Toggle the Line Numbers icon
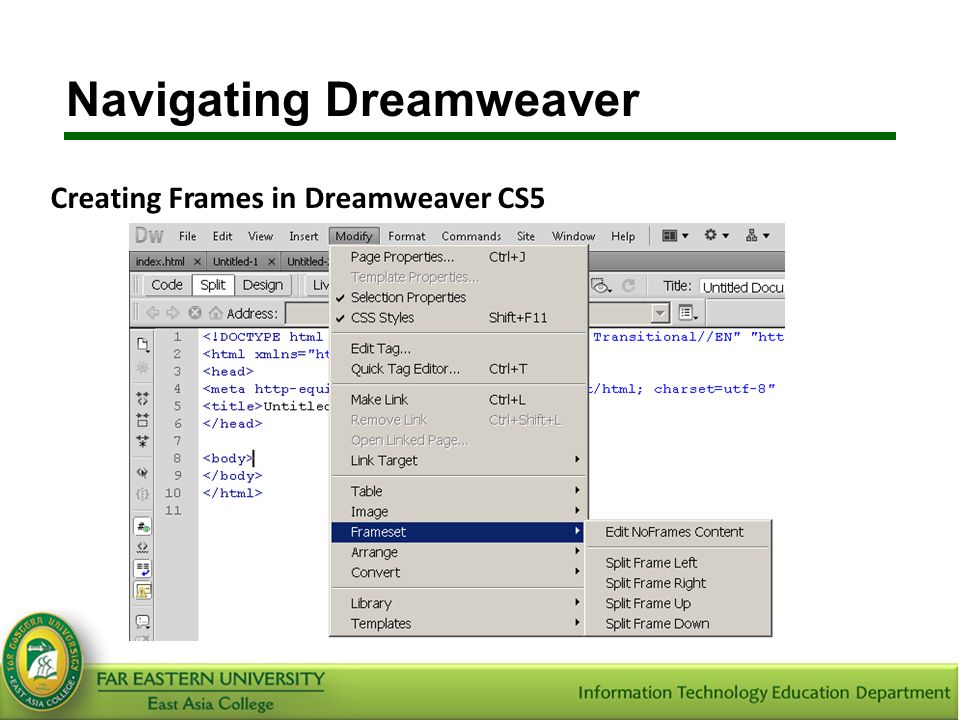This screenshot has height=720, width=960. coord(143,526)
